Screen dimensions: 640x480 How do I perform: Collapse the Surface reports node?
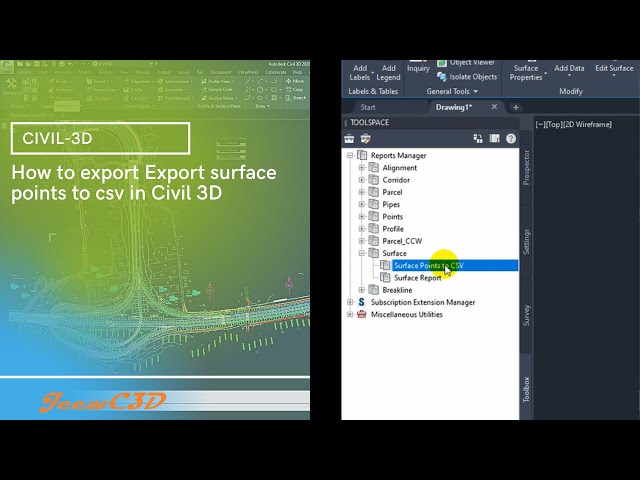pyautogui.click(x=362, y=253)
